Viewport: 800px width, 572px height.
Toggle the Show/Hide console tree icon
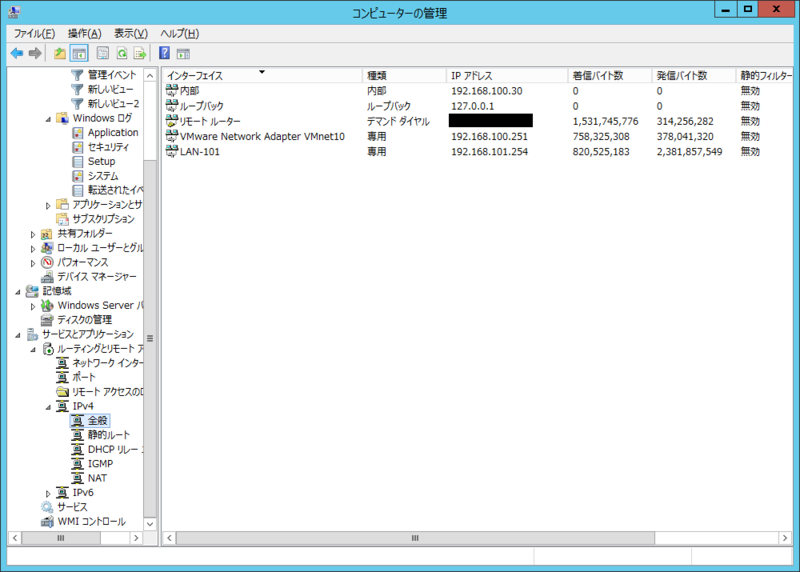tap(79, 53)
